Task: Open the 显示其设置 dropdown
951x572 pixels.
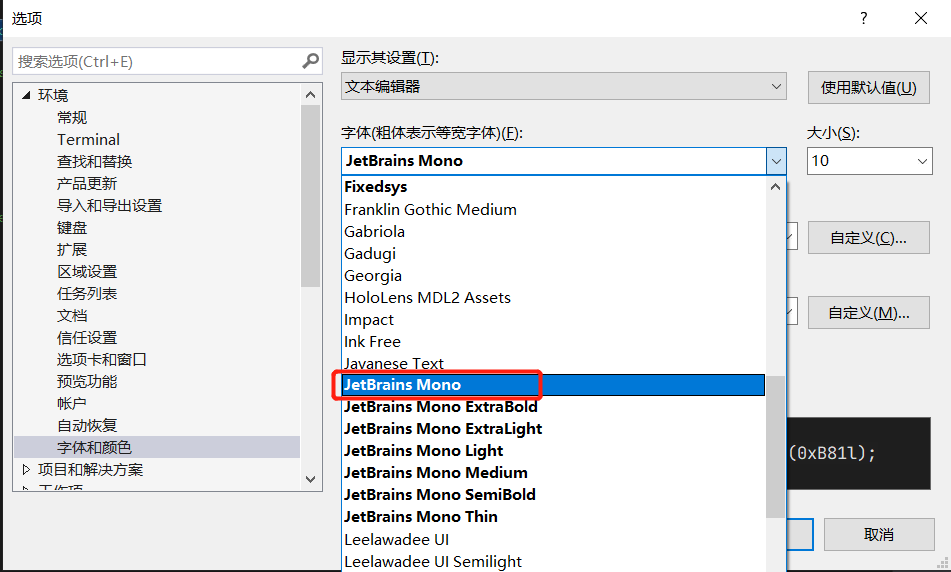Action: tap(563, 86)
